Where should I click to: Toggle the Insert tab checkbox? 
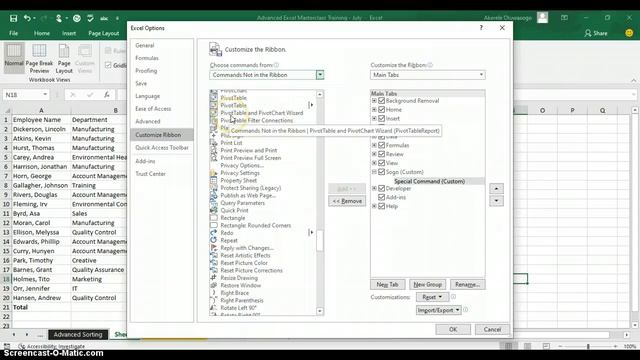(382, 118)
